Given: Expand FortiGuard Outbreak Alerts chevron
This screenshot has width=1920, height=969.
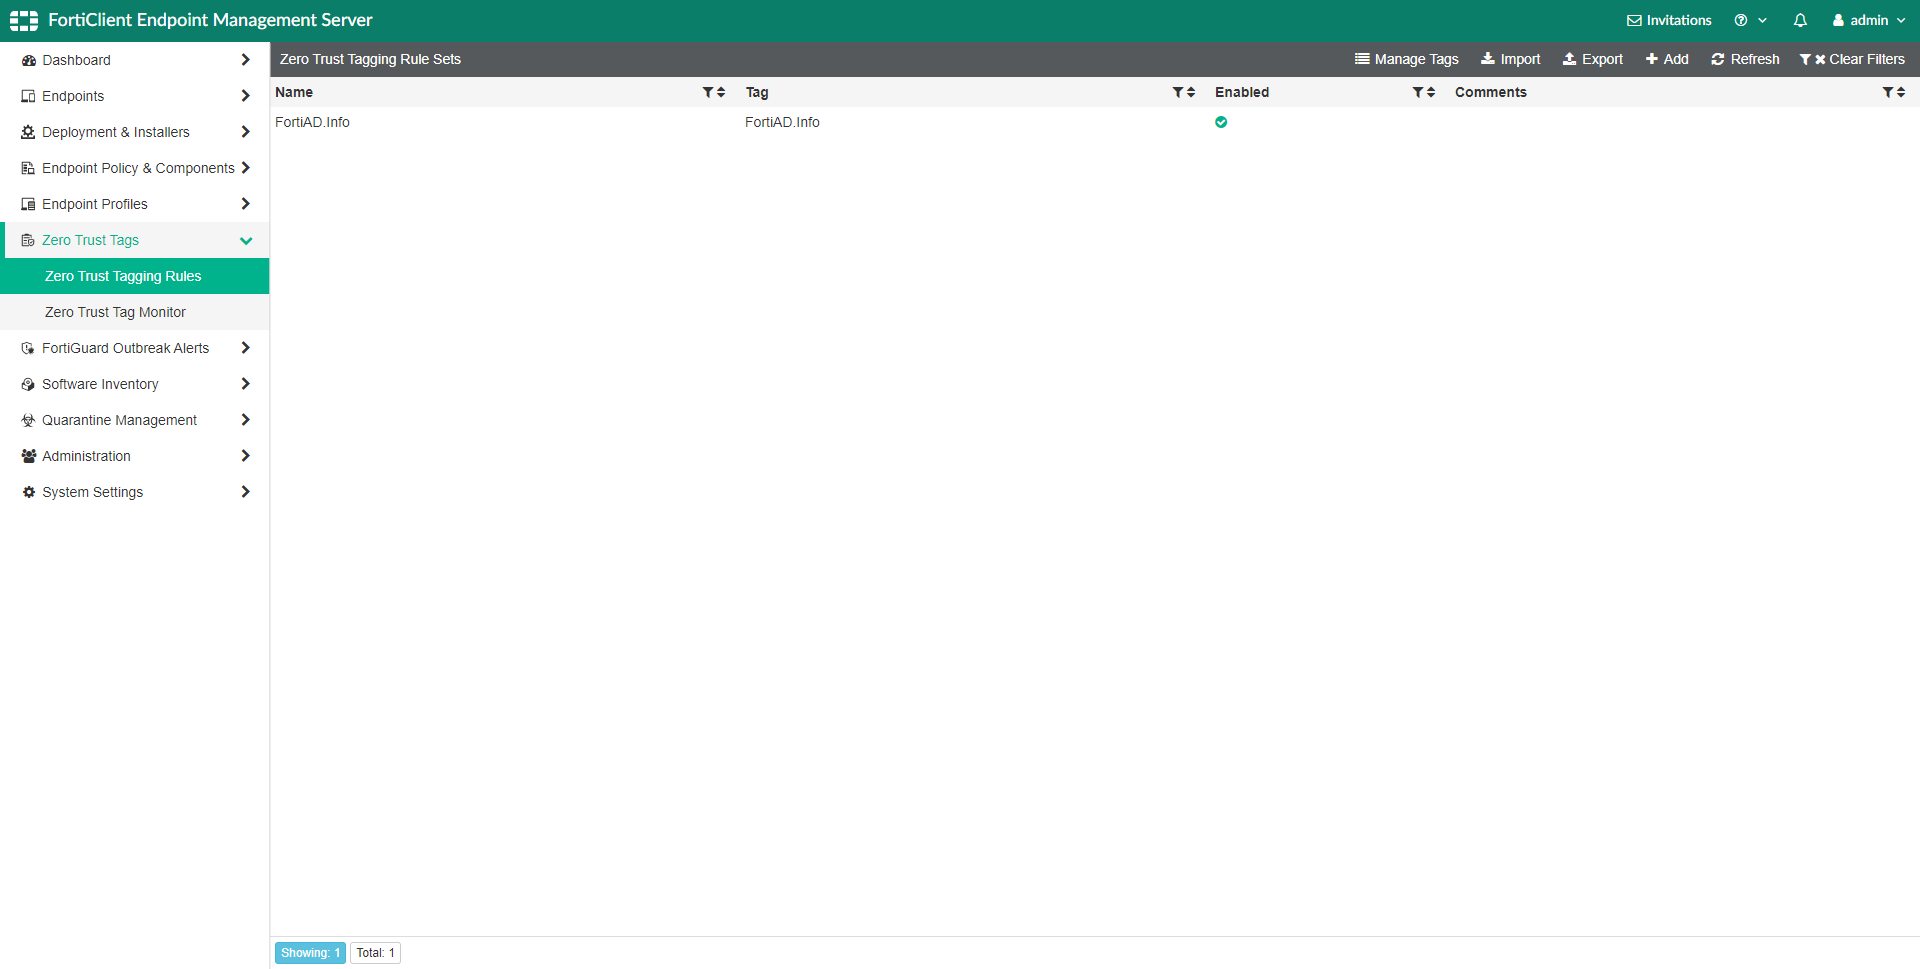Looking at the screenshot, I should (x=246, y=348).
